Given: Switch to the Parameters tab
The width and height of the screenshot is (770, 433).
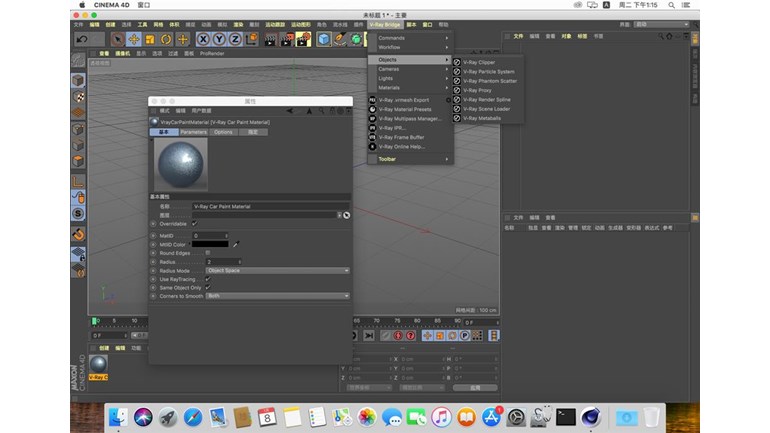Looking at the screenshot, I should point(193,132).
